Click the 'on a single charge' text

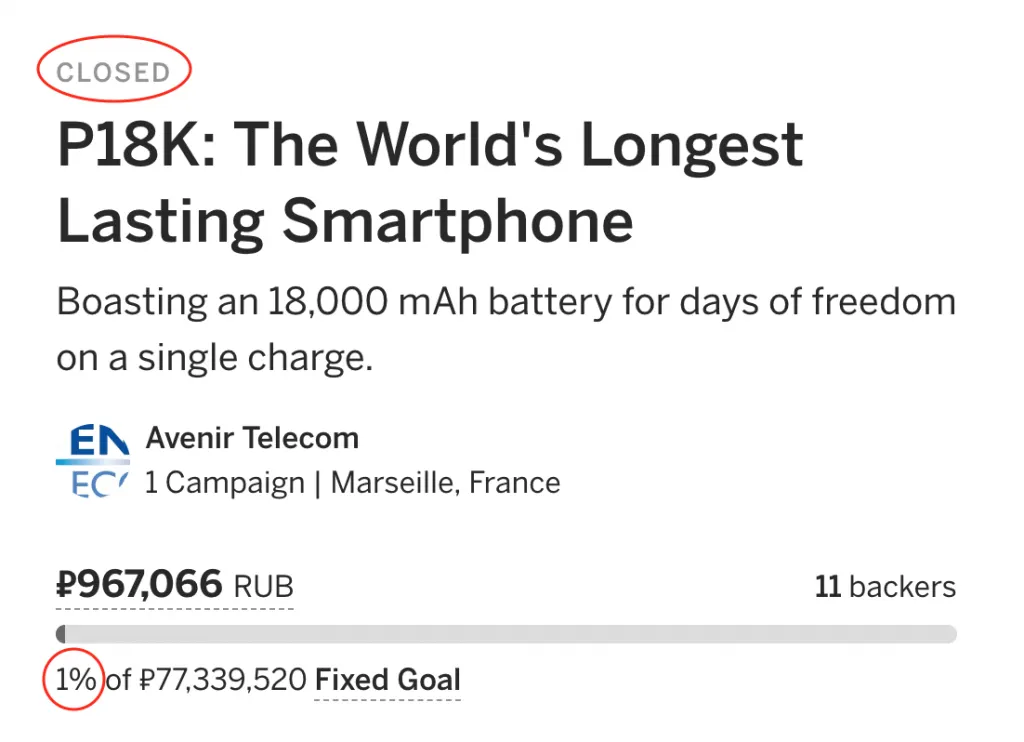pyautogui.click(x=214, y=358)
